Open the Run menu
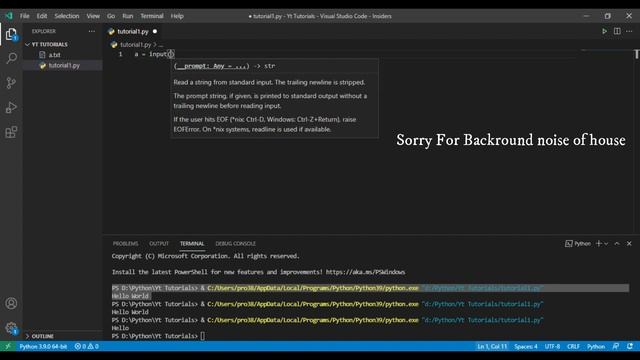Screen dimensions: 640x360 pos(128,16)
